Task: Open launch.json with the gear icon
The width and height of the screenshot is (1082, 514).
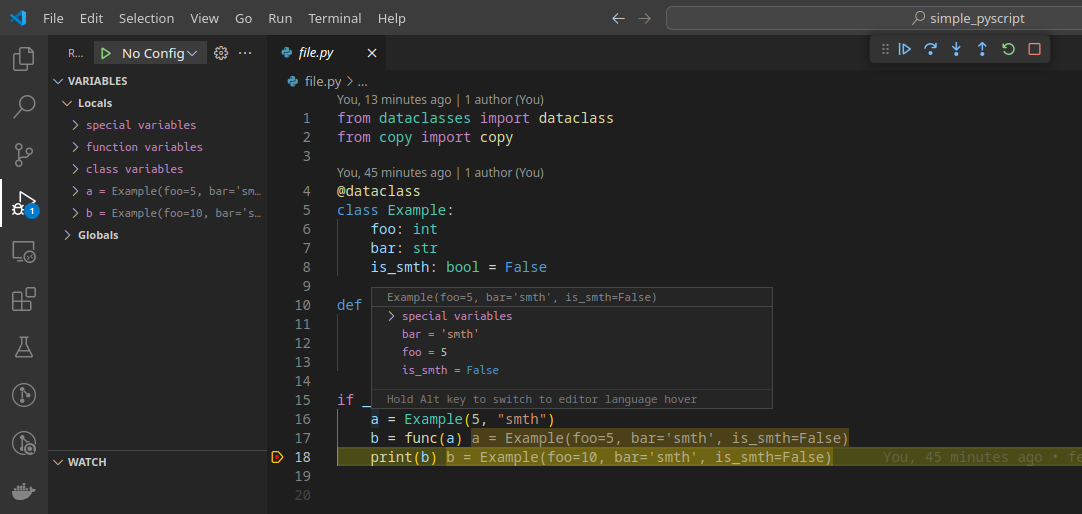Action: (x=221, y=53)
